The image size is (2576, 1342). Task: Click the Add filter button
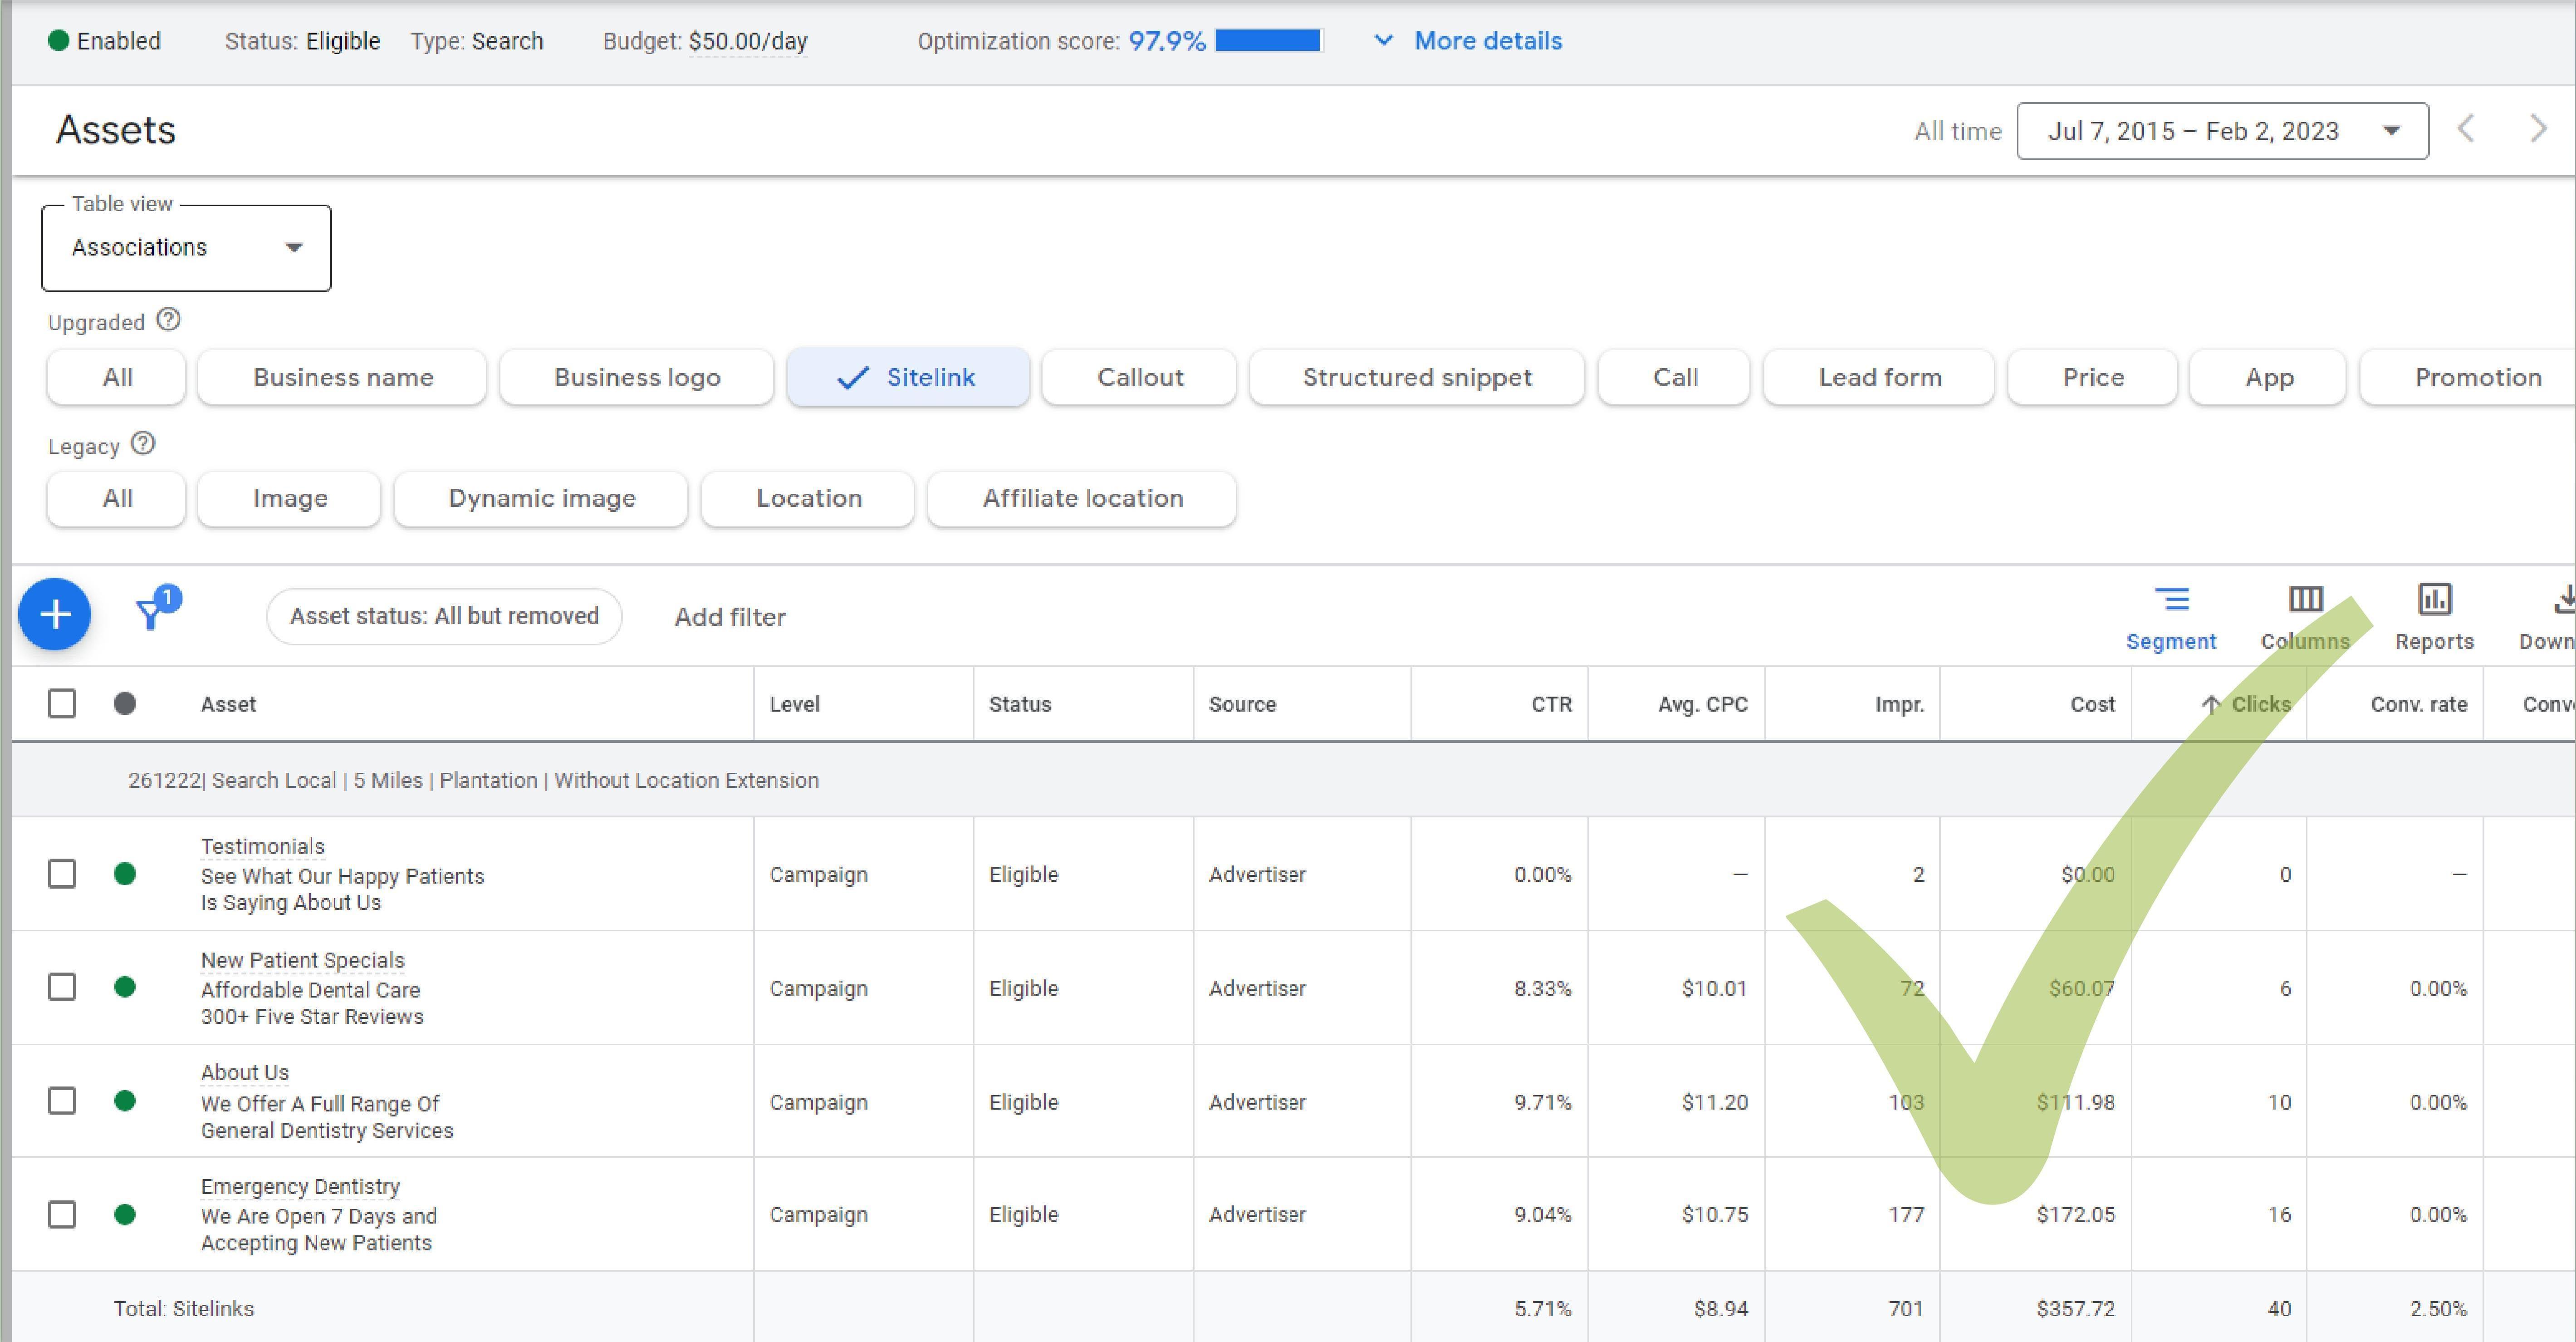click(x=730, y=617)
